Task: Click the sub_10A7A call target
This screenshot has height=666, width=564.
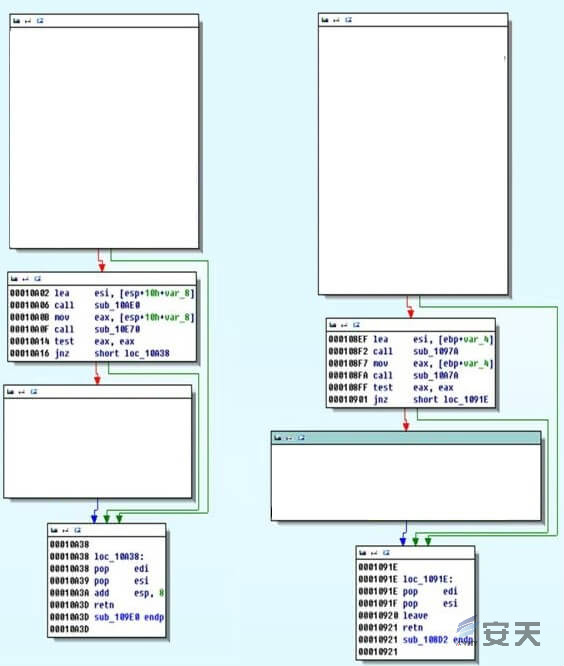Action: (436, 375)
